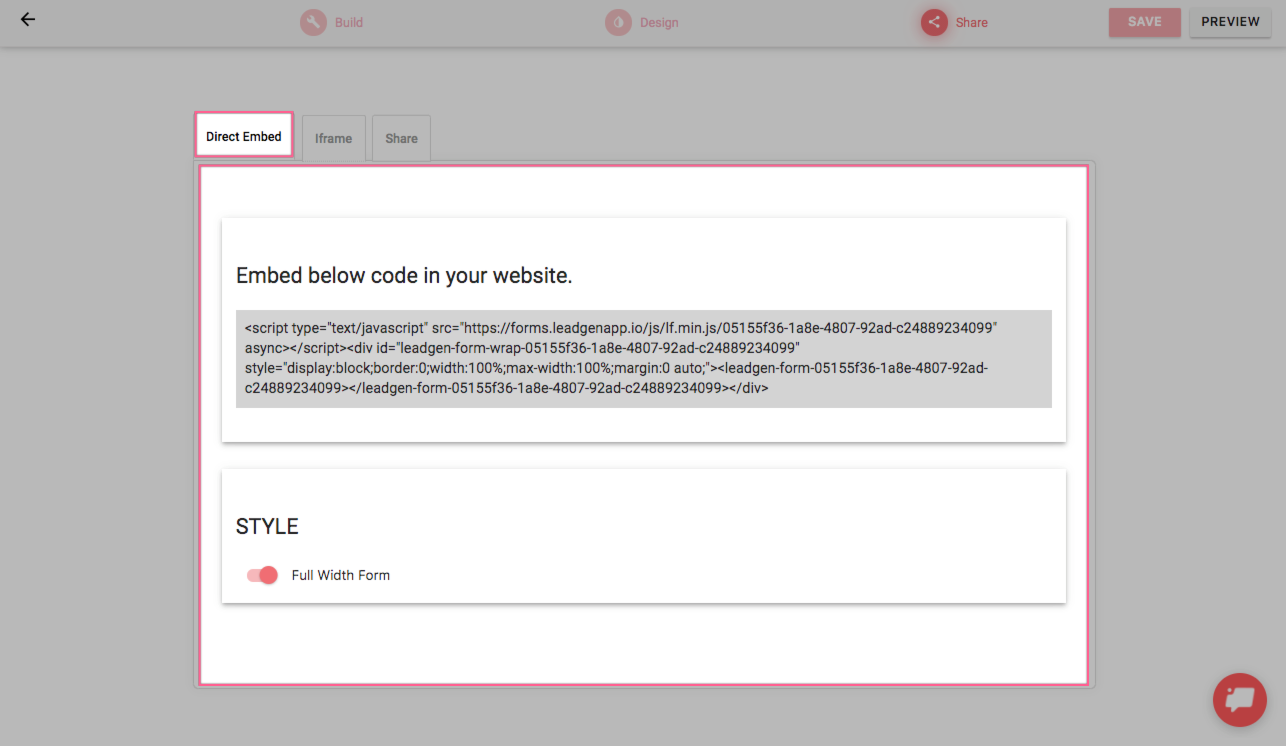Open the chat support bubble icon
The width and height of the screenshot is (1286, 746).
pos(1239,699)
